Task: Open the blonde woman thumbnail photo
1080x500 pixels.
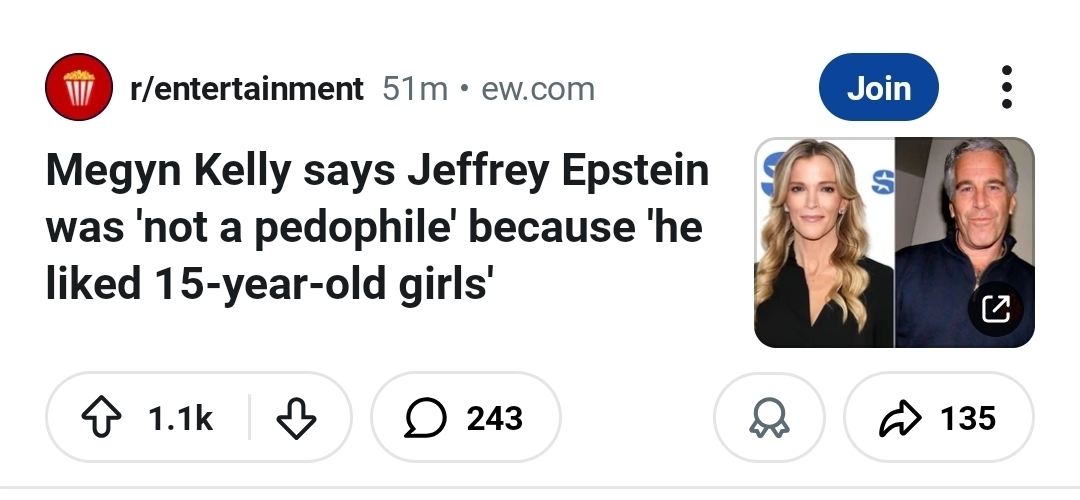Action: 823,243
